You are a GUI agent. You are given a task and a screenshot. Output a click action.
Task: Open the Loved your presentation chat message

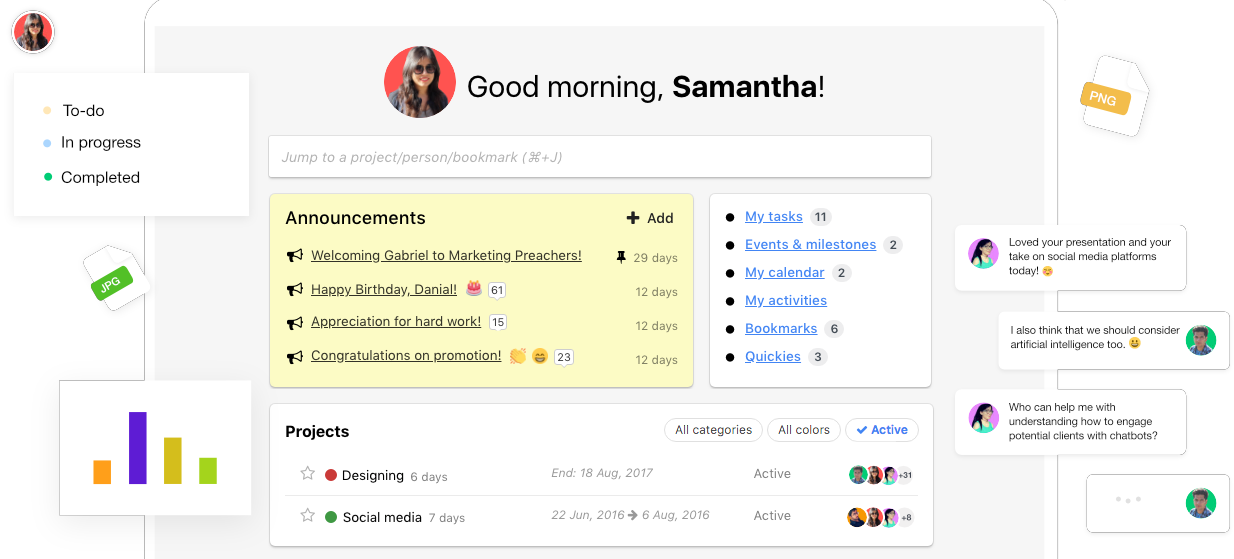[x=1070, y=257]
